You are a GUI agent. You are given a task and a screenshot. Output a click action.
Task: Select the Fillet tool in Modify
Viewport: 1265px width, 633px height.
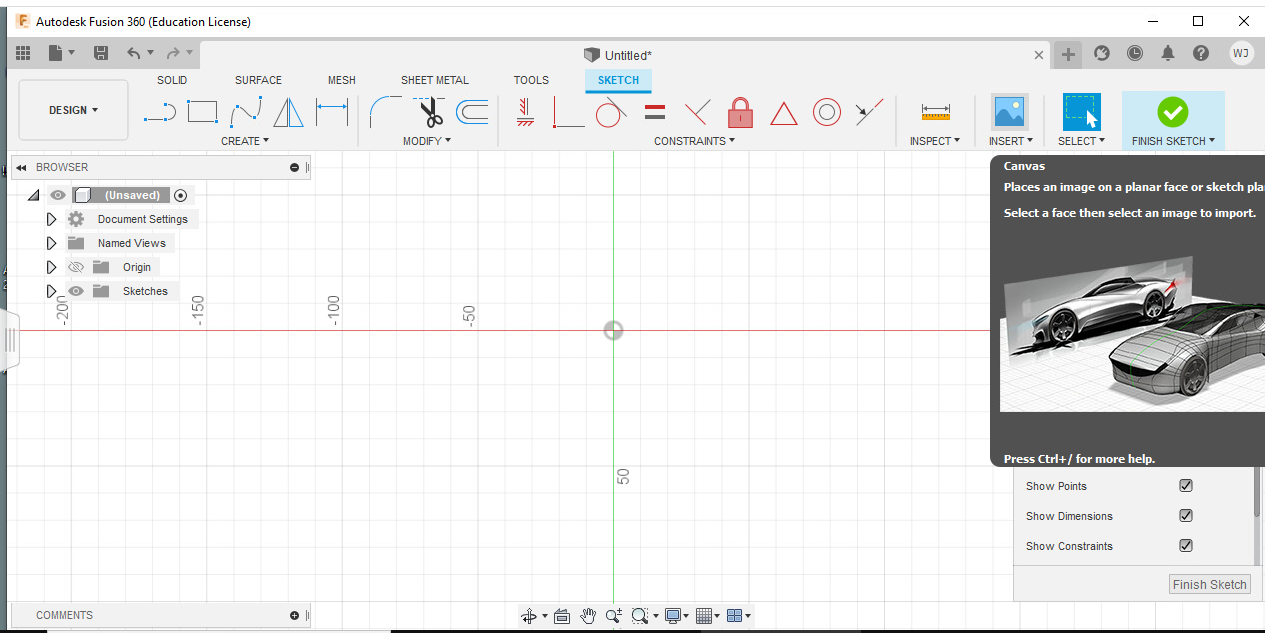point(385,112)
